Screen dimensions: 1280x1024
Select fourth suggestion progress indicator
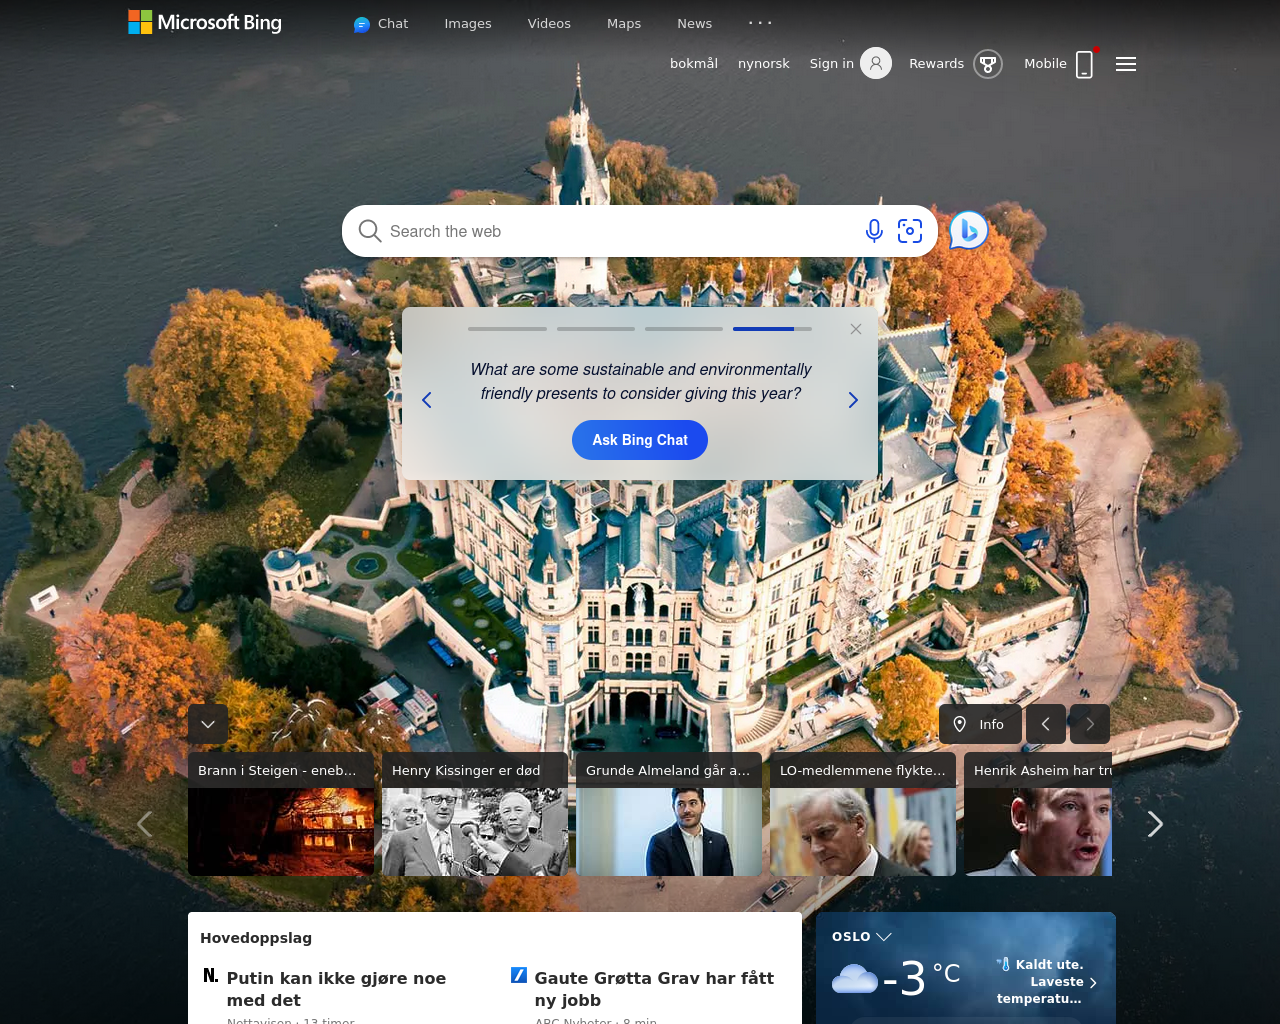click(772, 328)
